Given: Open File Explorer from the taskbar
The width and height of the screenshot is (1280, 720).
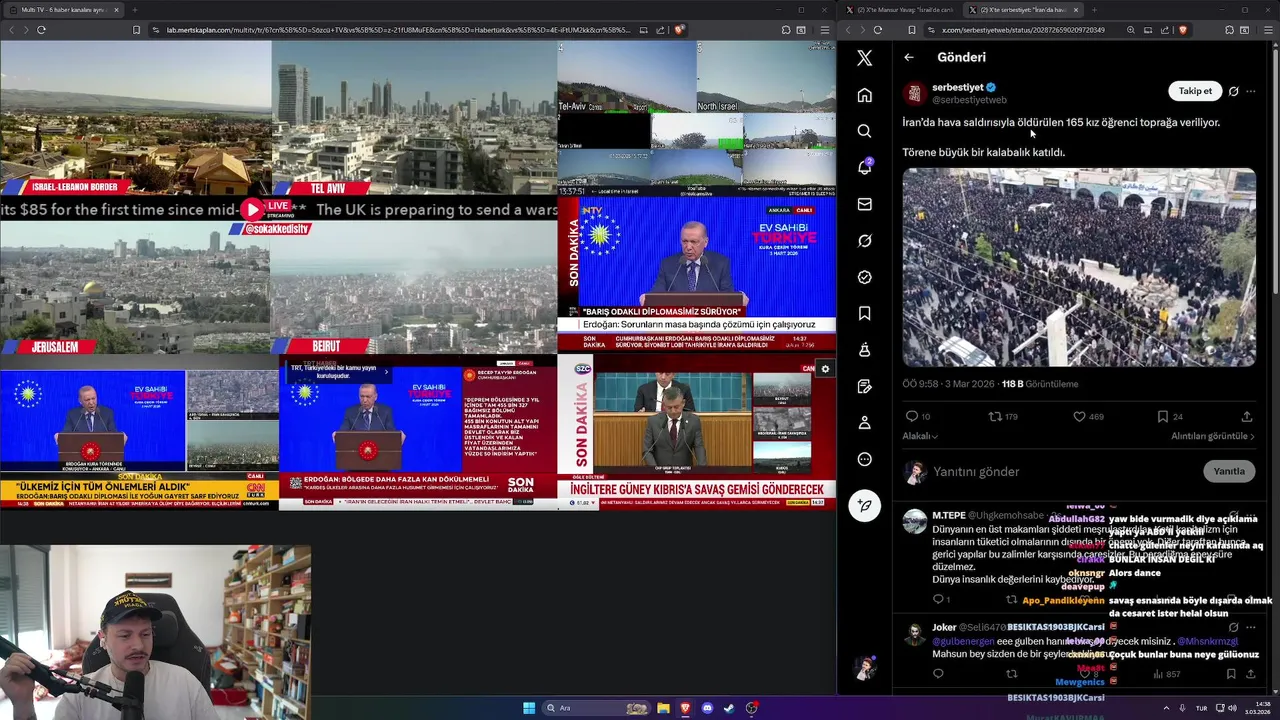Looking at the screenshot, I should tap(663, 708).
